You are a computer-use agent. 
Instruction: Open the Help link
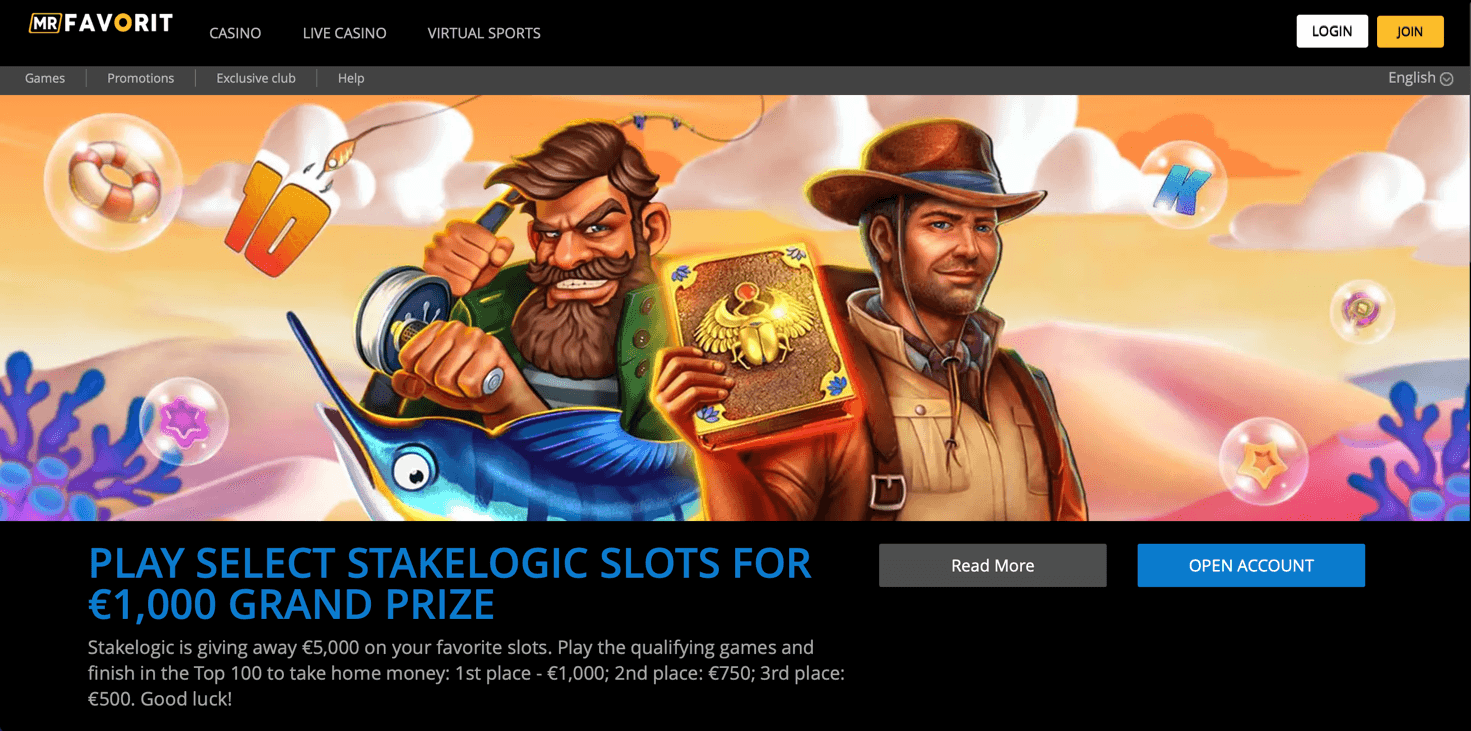351,78
